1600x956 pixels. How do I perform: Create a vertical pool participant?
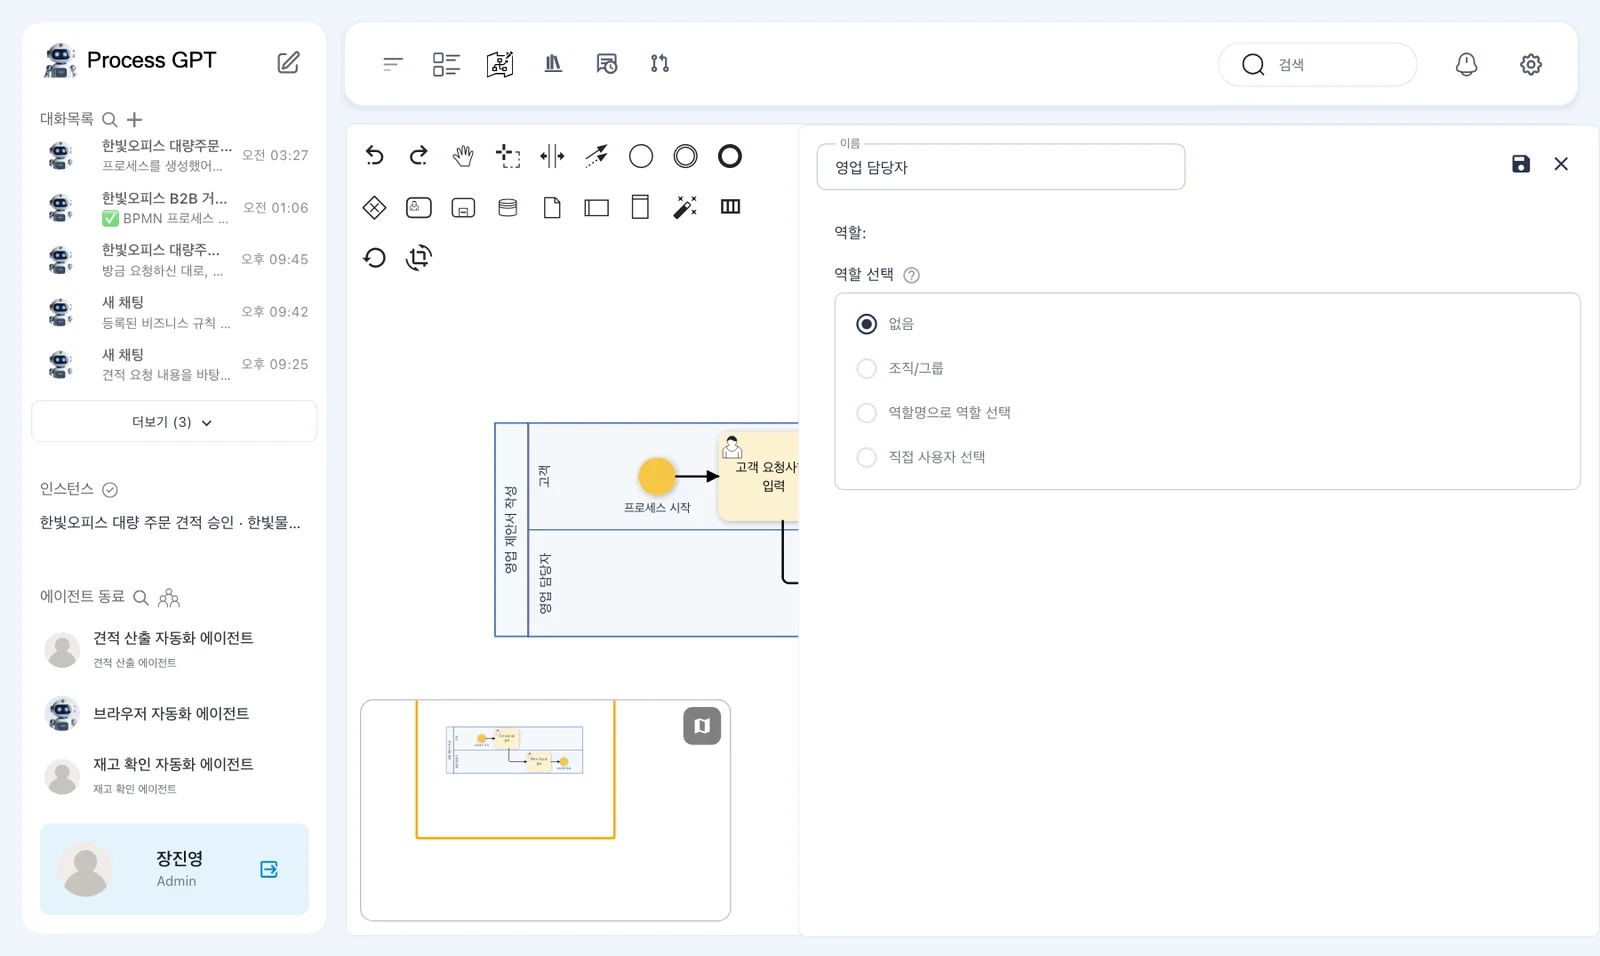pos(641,207)
